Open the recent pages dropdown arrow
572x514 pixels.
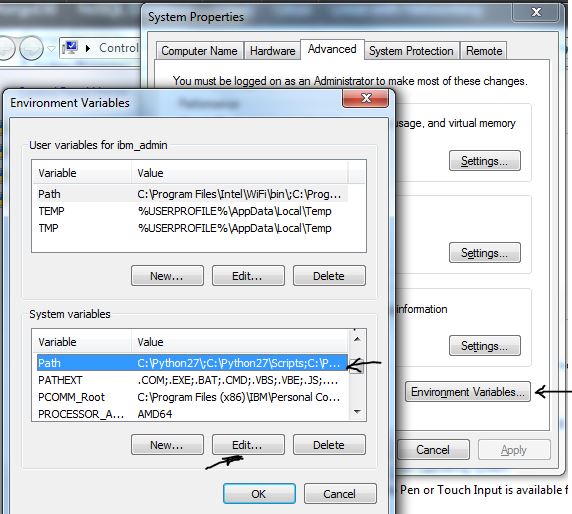(x=51, y=49)
